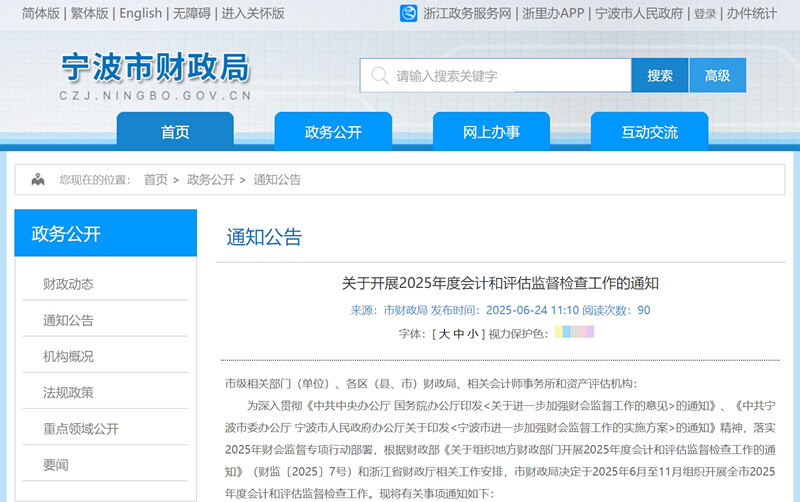Click the 登录 login link

[705, 13]
